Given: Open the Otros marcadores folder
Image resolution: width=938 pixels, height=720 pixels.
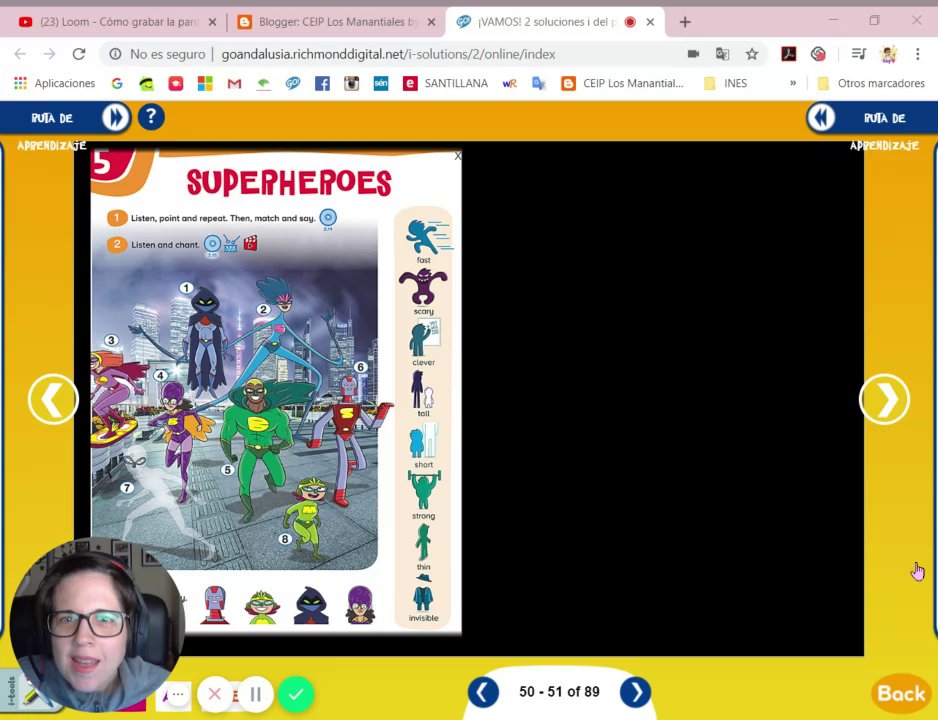Looking at the screenshot, I should coord(872,83).
